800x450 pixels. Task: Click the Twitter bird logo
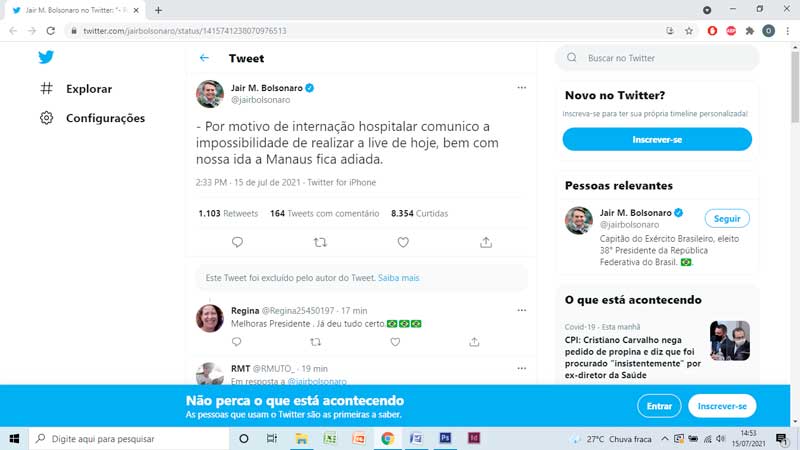pyautogui.click(x=46, y=57)
